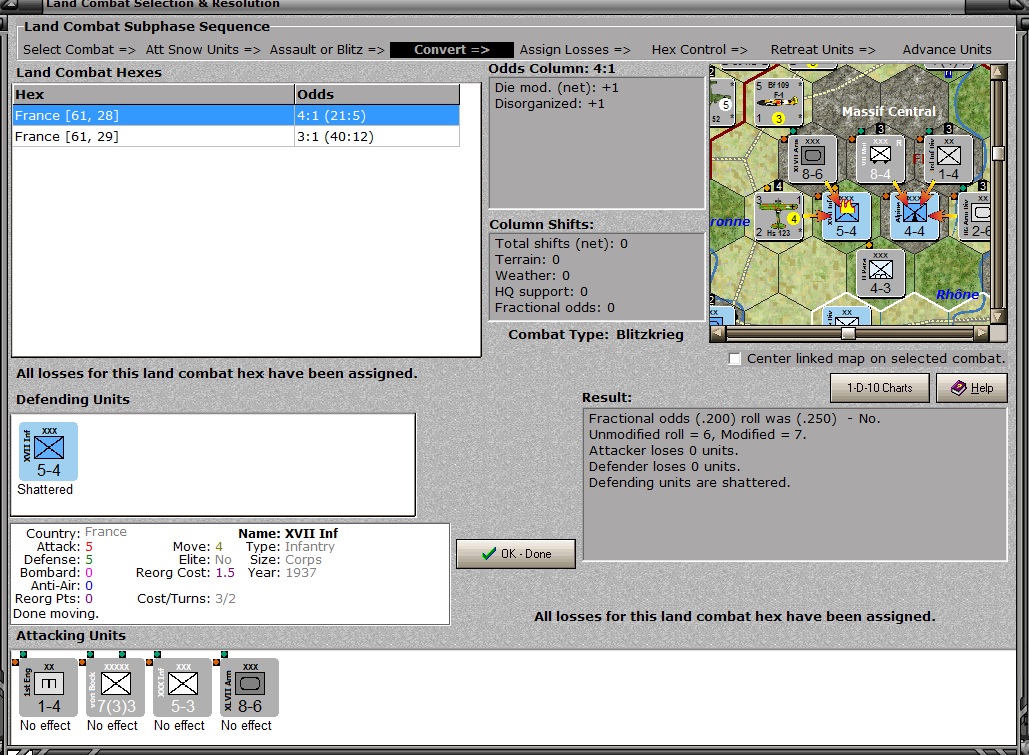Click the 3:1 (40:12) odds cell

click(x=377, y=137)
